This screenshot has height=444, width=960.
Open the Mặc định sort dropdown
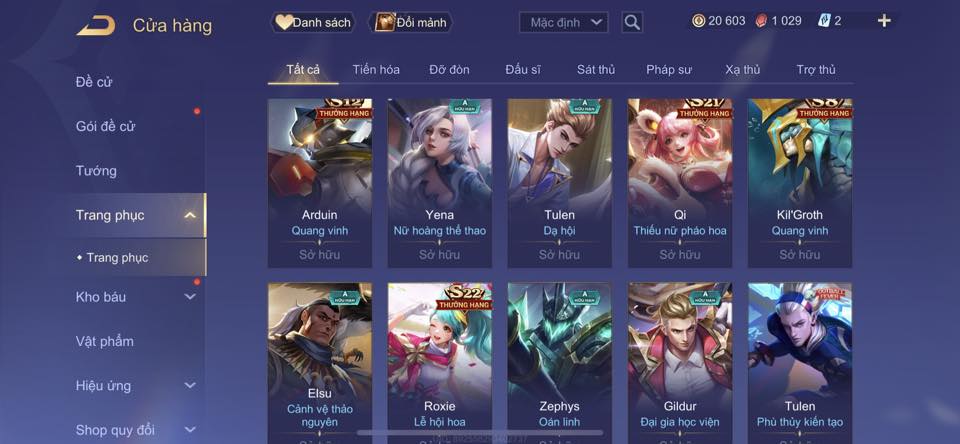(x=564, y=23)
